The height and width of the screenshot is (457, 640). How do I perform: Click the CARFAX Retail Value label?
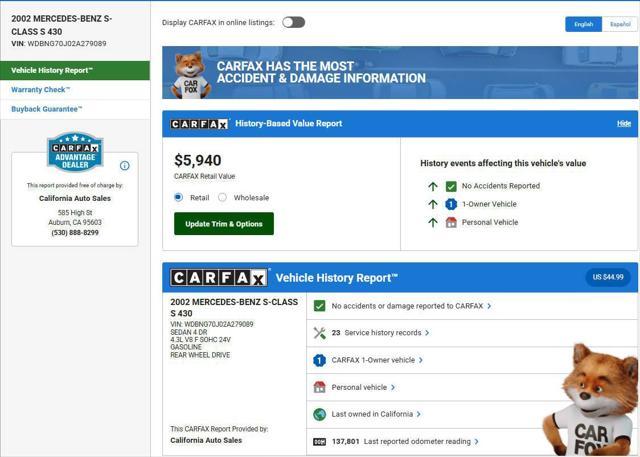point(204,176)
